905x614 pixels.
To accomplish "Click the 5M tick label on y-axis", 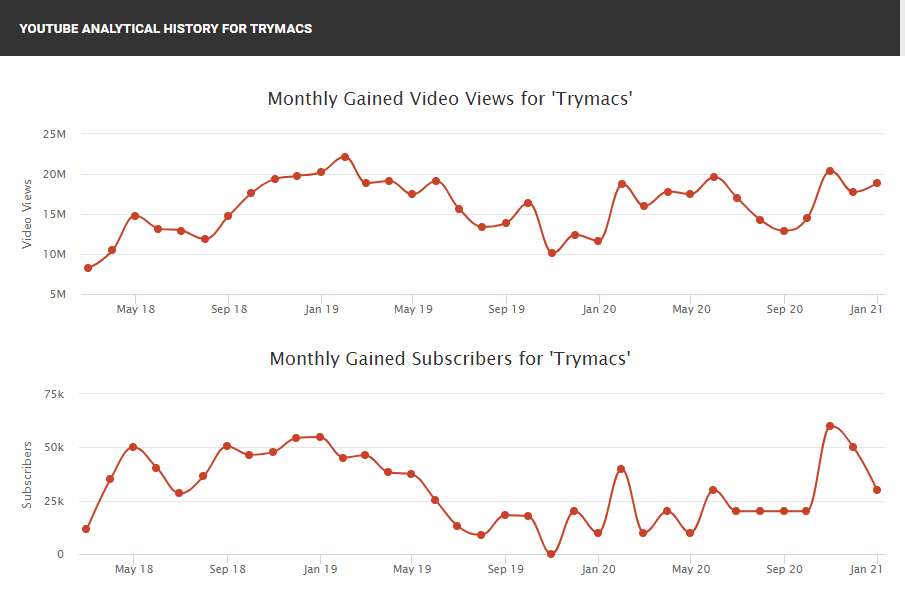I will (56, 294).
